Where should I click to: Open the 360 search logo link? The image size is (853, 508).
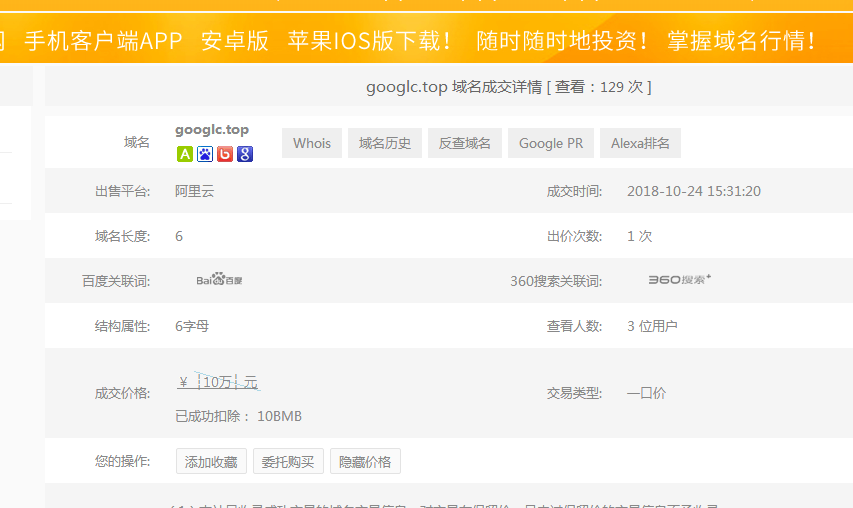point(679,280)
